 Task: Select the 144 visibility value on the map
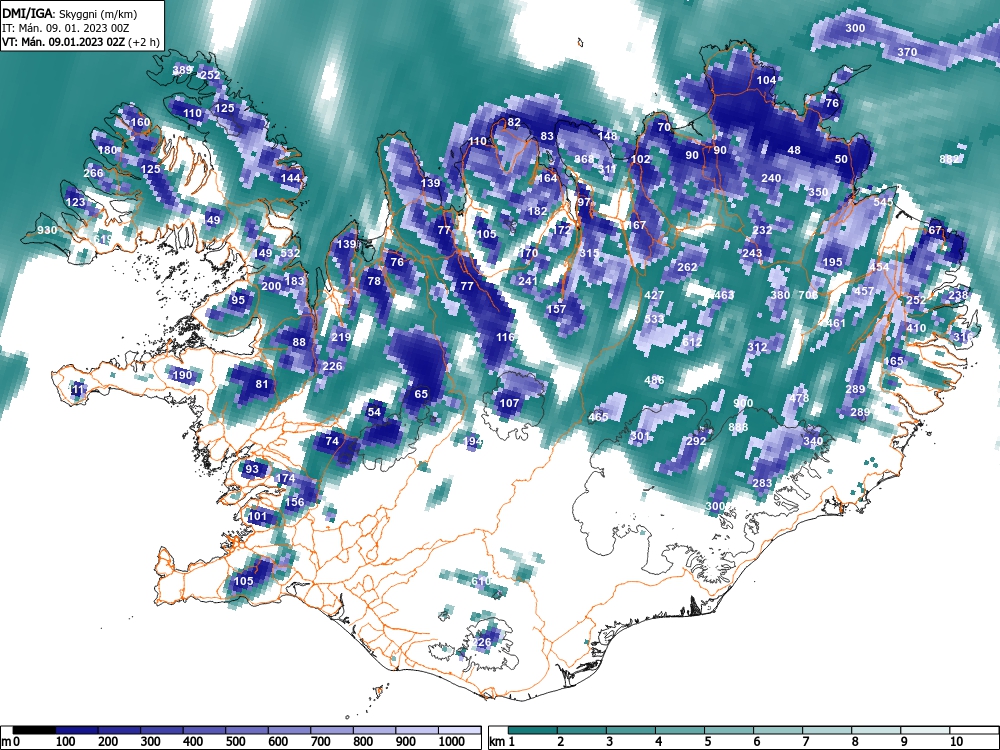[x=290, y=179]
